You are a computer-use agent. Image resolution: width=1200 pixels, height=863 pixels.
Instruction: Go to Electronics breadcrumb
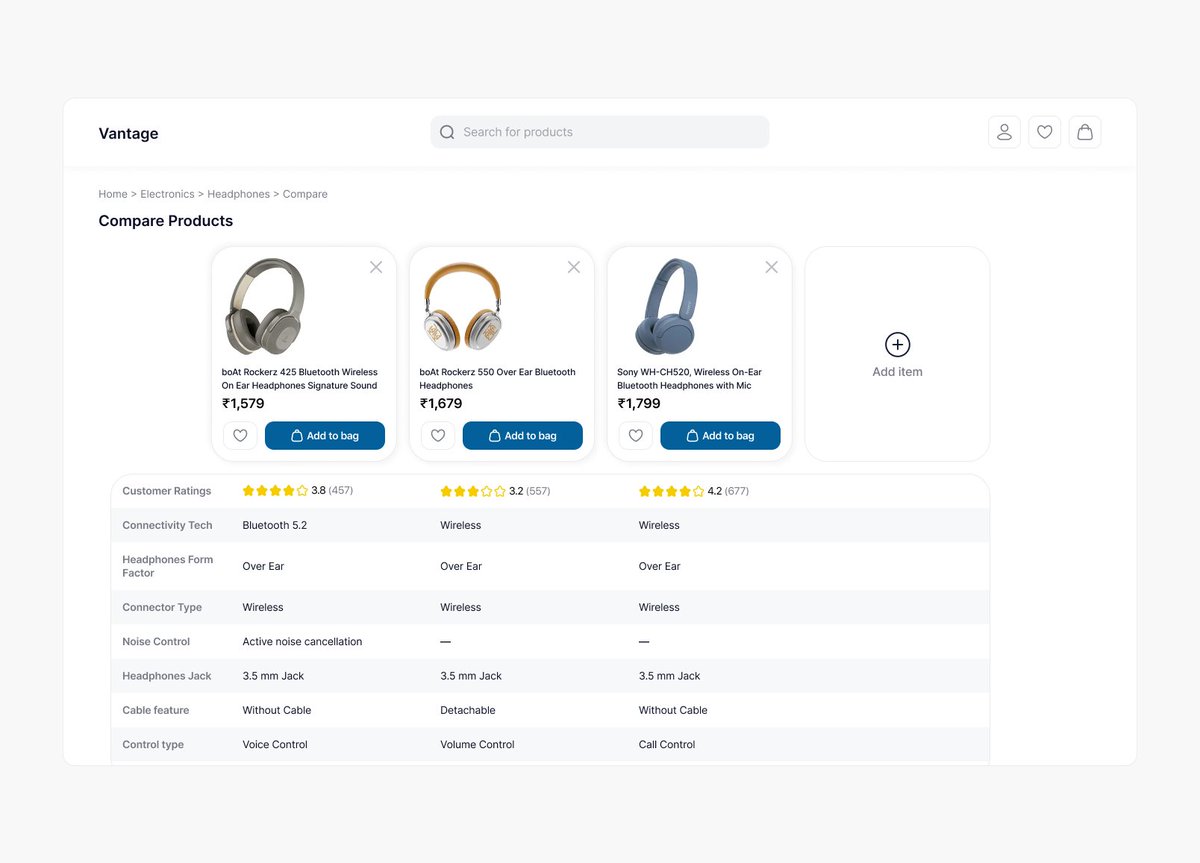click(168, 194)
